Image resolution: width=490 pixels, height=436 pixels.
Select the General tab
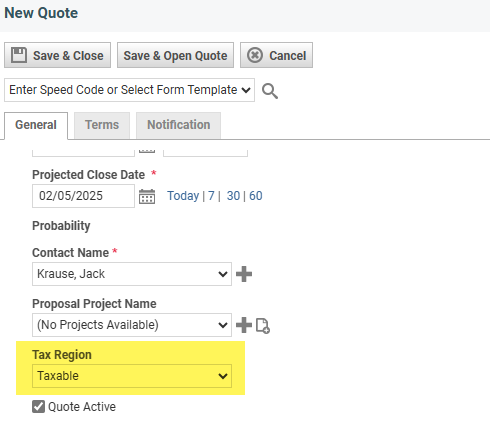click(36, 125)
